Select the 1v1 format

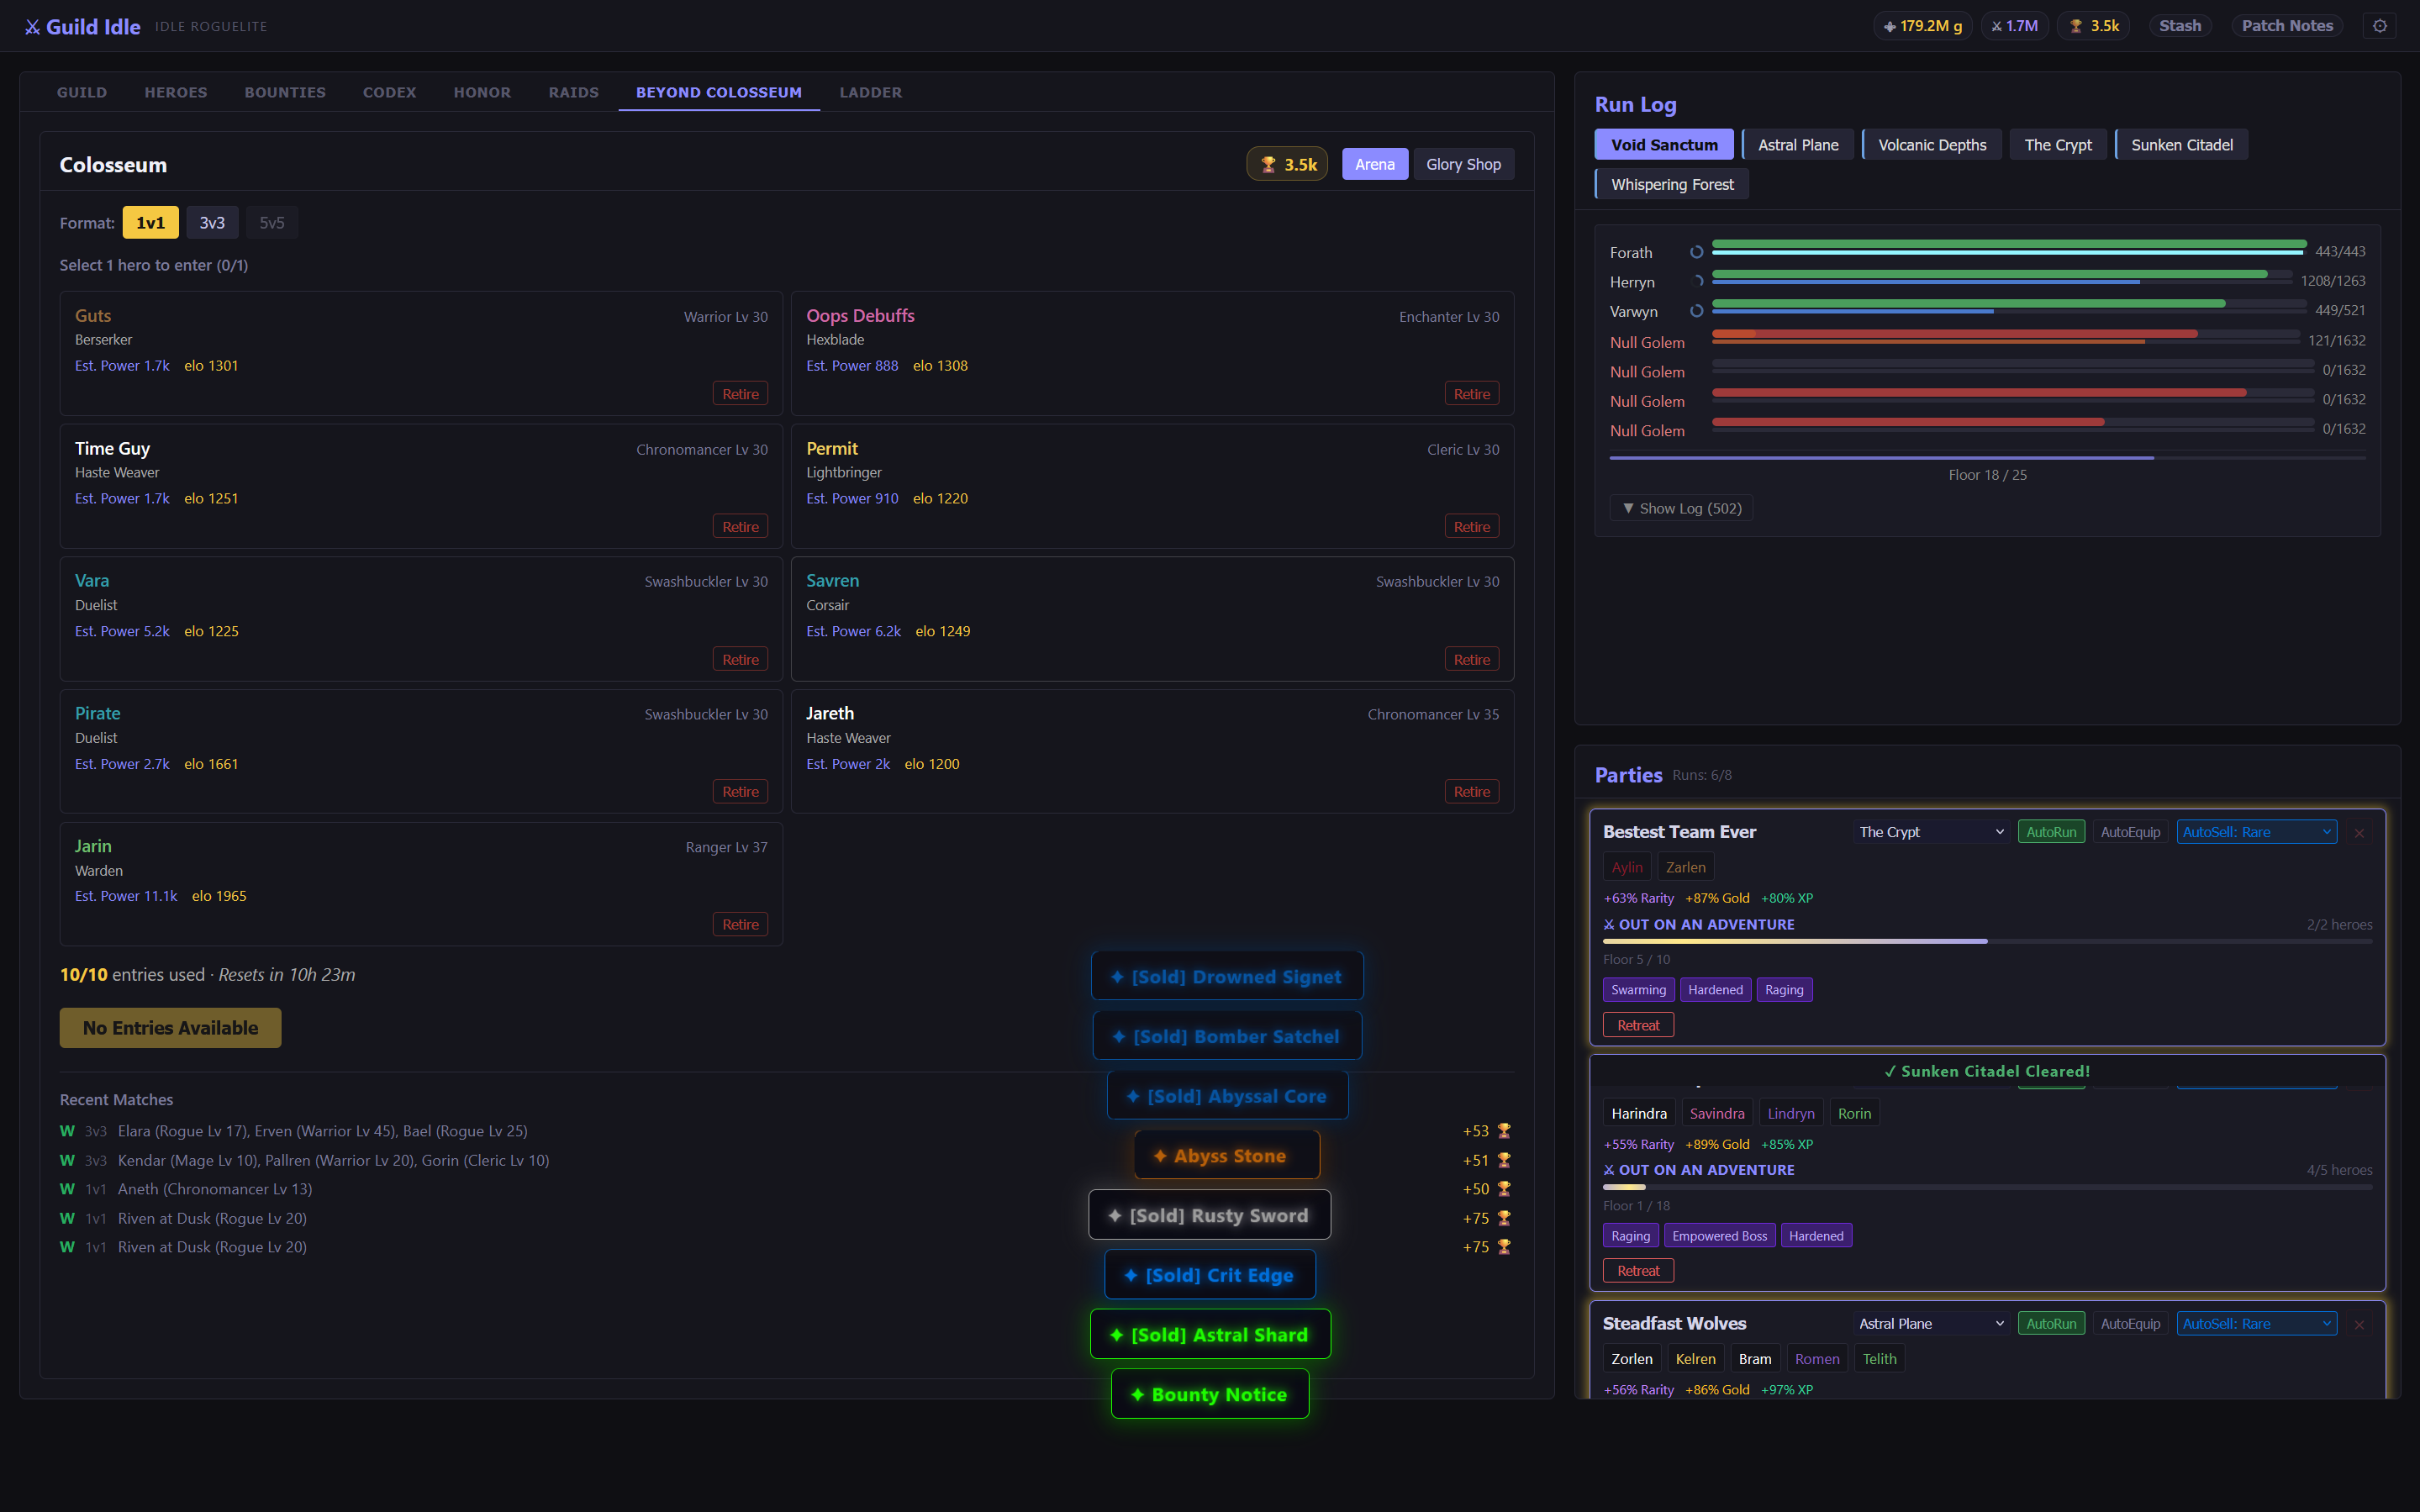pyautogui.click(x=150, y=222)
